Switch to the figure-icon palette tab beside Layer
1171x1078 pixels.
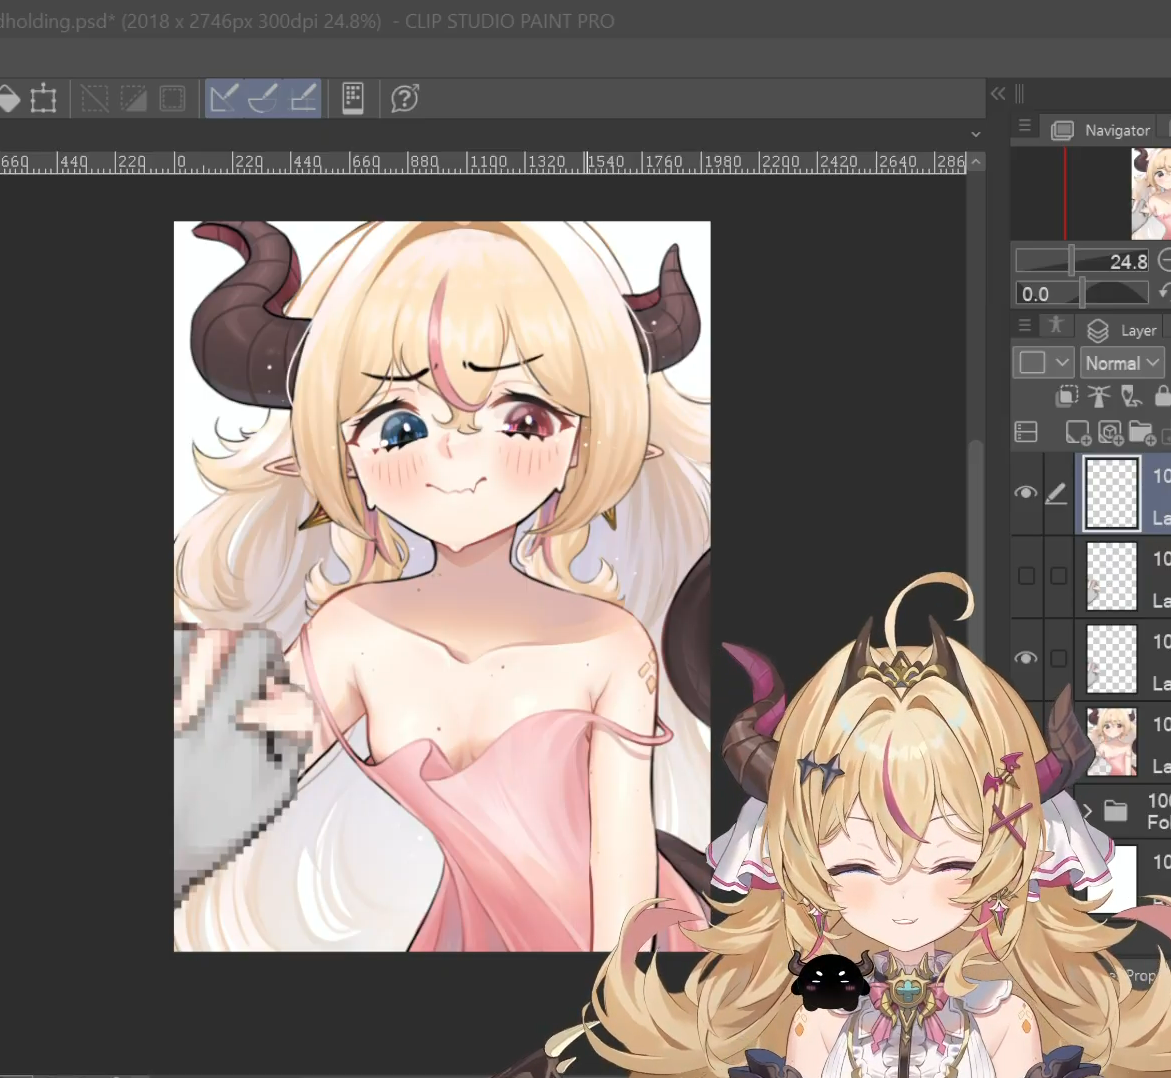point(1055,324)
